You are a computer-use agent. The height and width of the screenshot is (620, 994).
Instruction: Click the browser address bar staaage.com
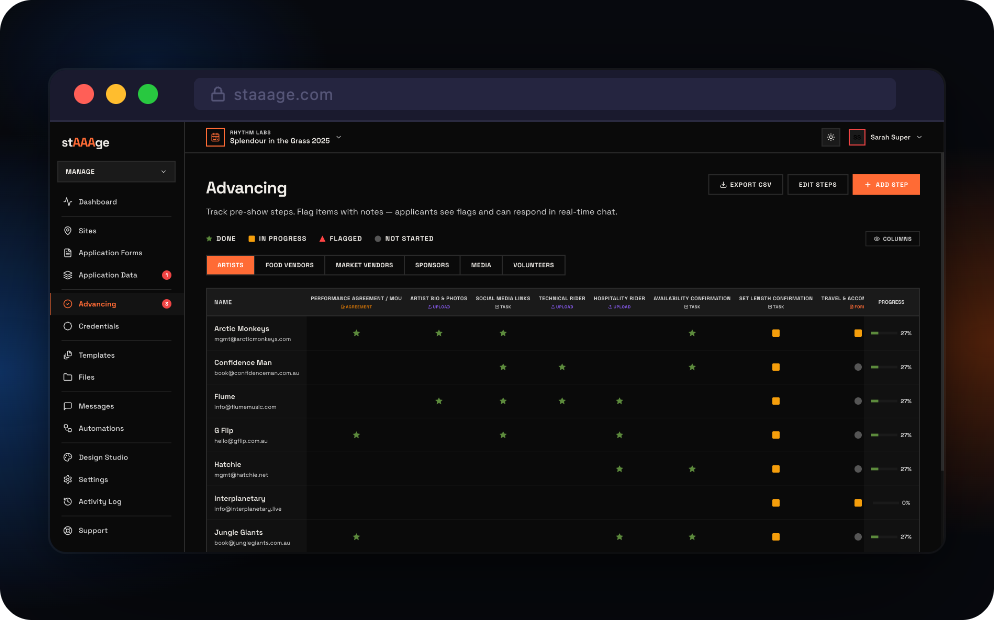(x=545, y=95)
